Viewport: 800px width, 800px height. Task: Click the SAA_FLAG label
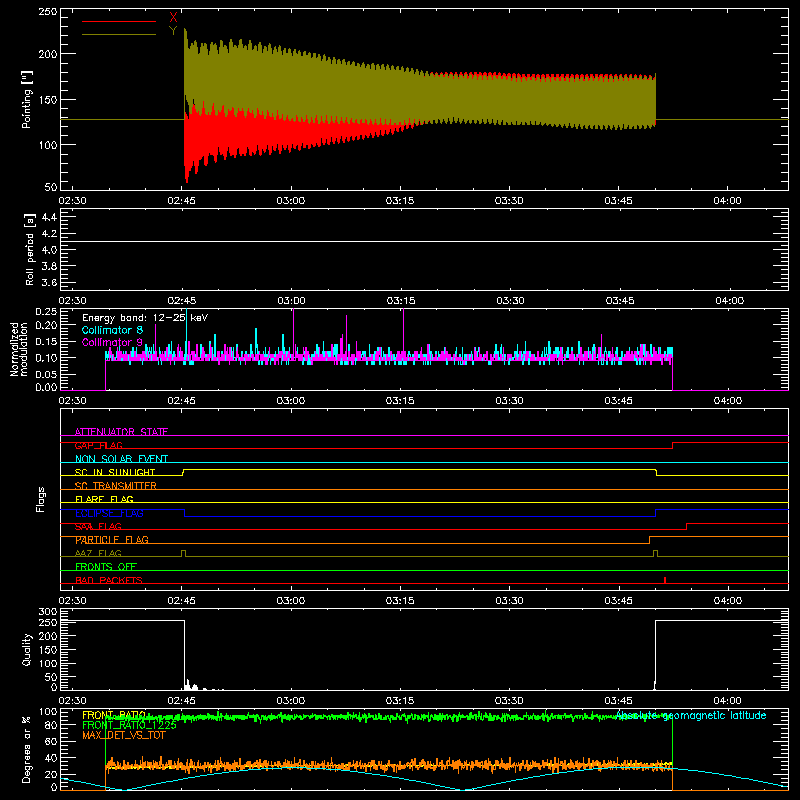pos(98,526)
